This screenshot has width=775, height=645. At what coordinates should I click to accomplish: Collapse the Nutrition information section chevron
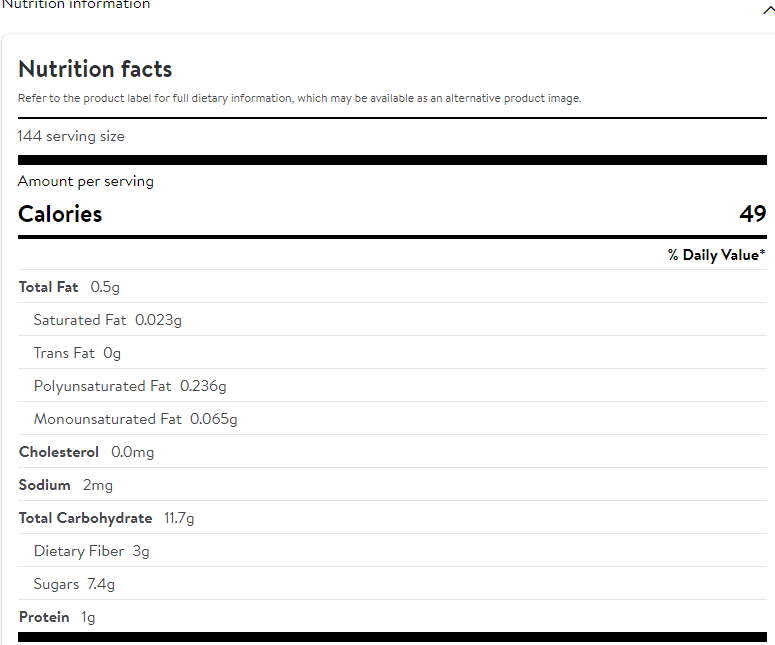pos(767,8)
